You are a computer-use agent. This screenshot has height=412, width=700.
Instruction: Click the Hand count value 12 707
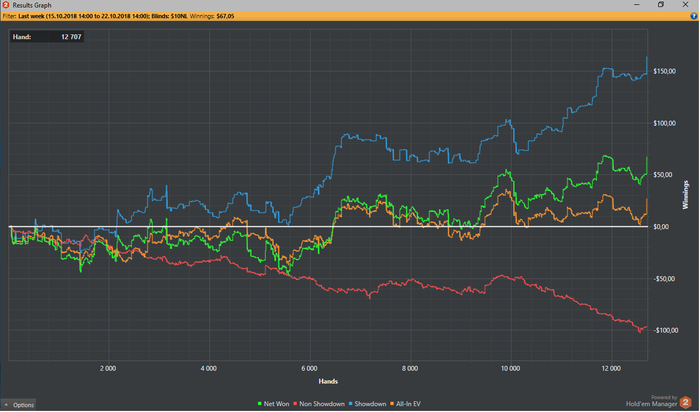(x=71, y=37)
